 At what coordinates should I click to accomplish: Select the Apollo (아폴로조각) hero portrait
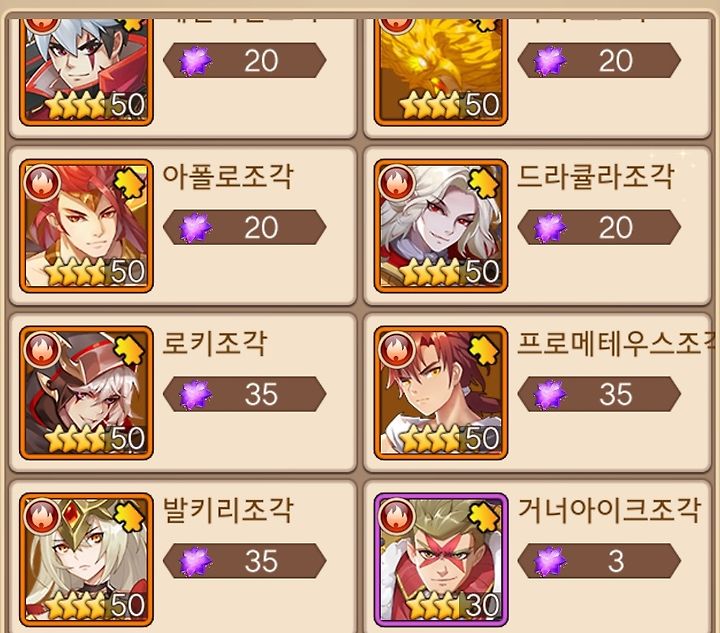86,226
